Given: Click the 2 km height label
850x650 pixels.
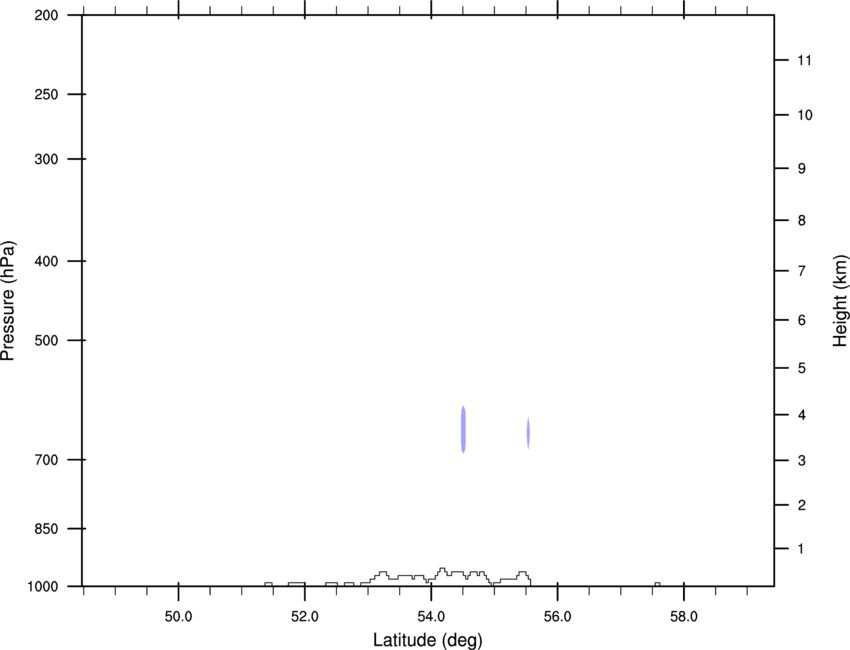Looking at the screenshot, I should [x=802, y=505].
